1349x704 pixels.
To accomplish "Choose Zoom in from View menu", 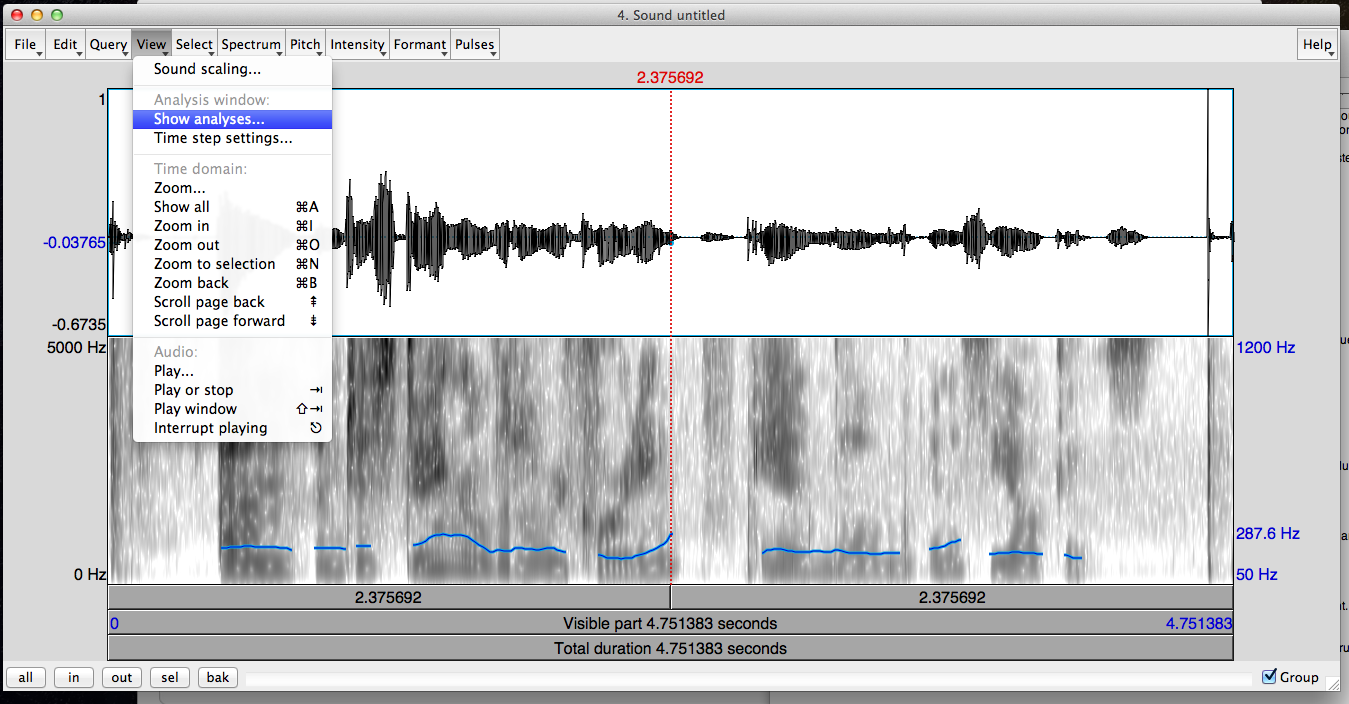I will coord(232,226).
